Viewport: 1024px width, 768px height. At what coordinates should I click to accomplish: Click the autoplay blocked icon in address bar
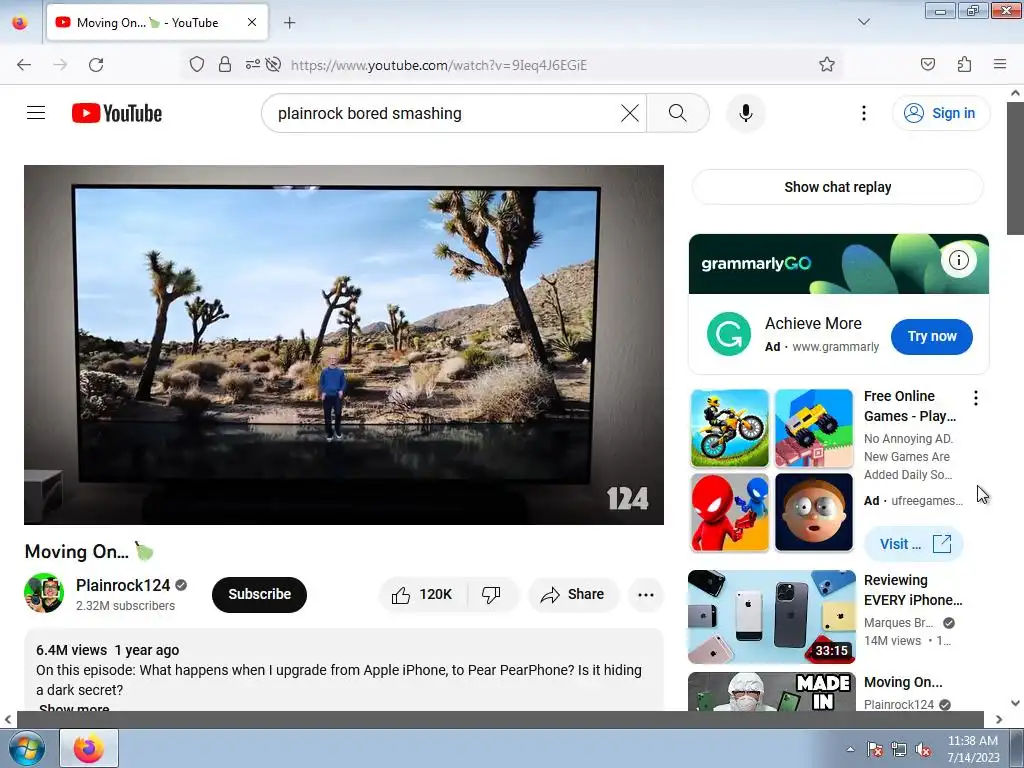274,65
